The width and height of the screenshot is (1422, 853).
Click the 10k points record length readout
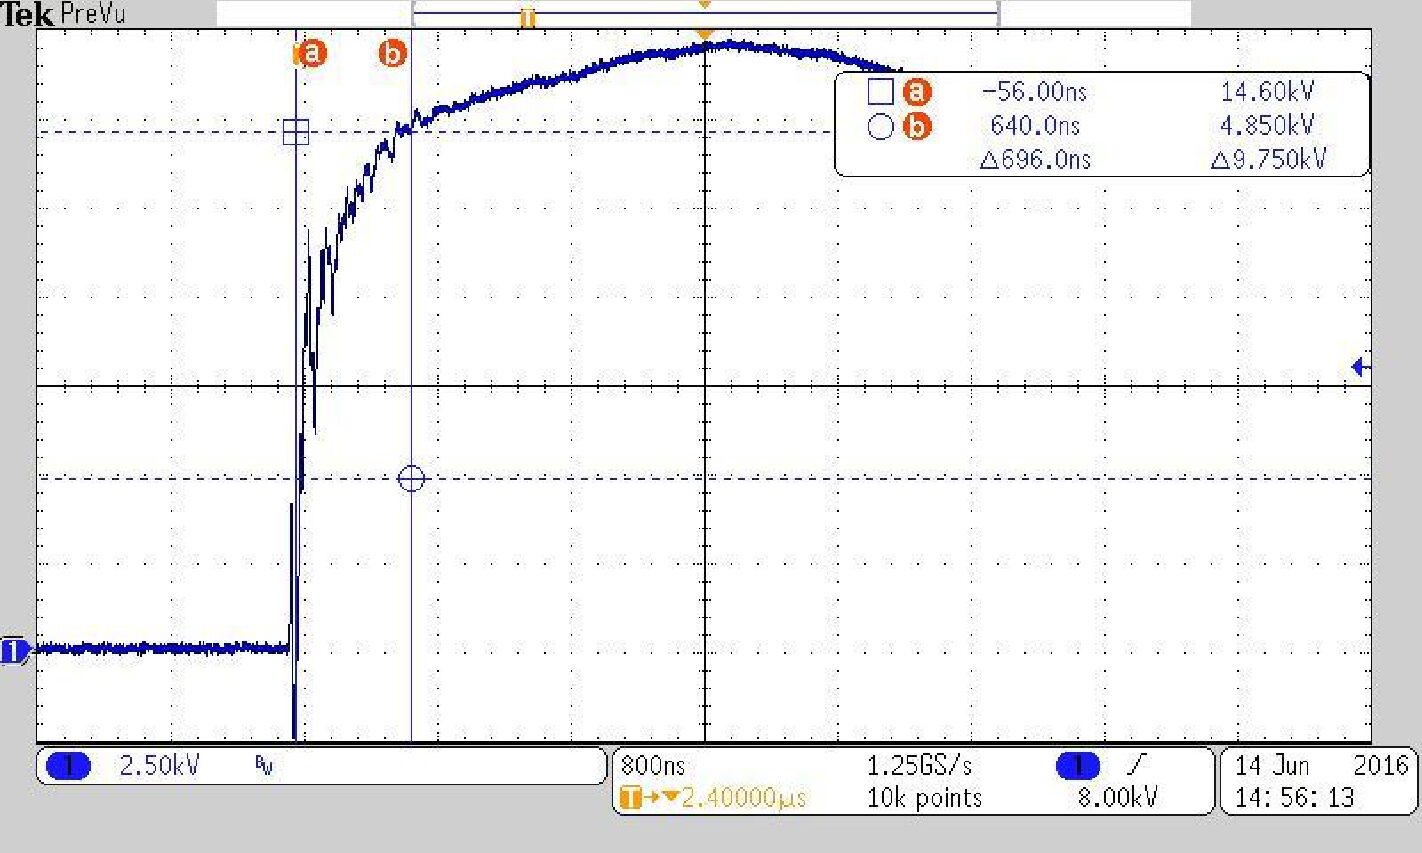[x=924, y=798]
